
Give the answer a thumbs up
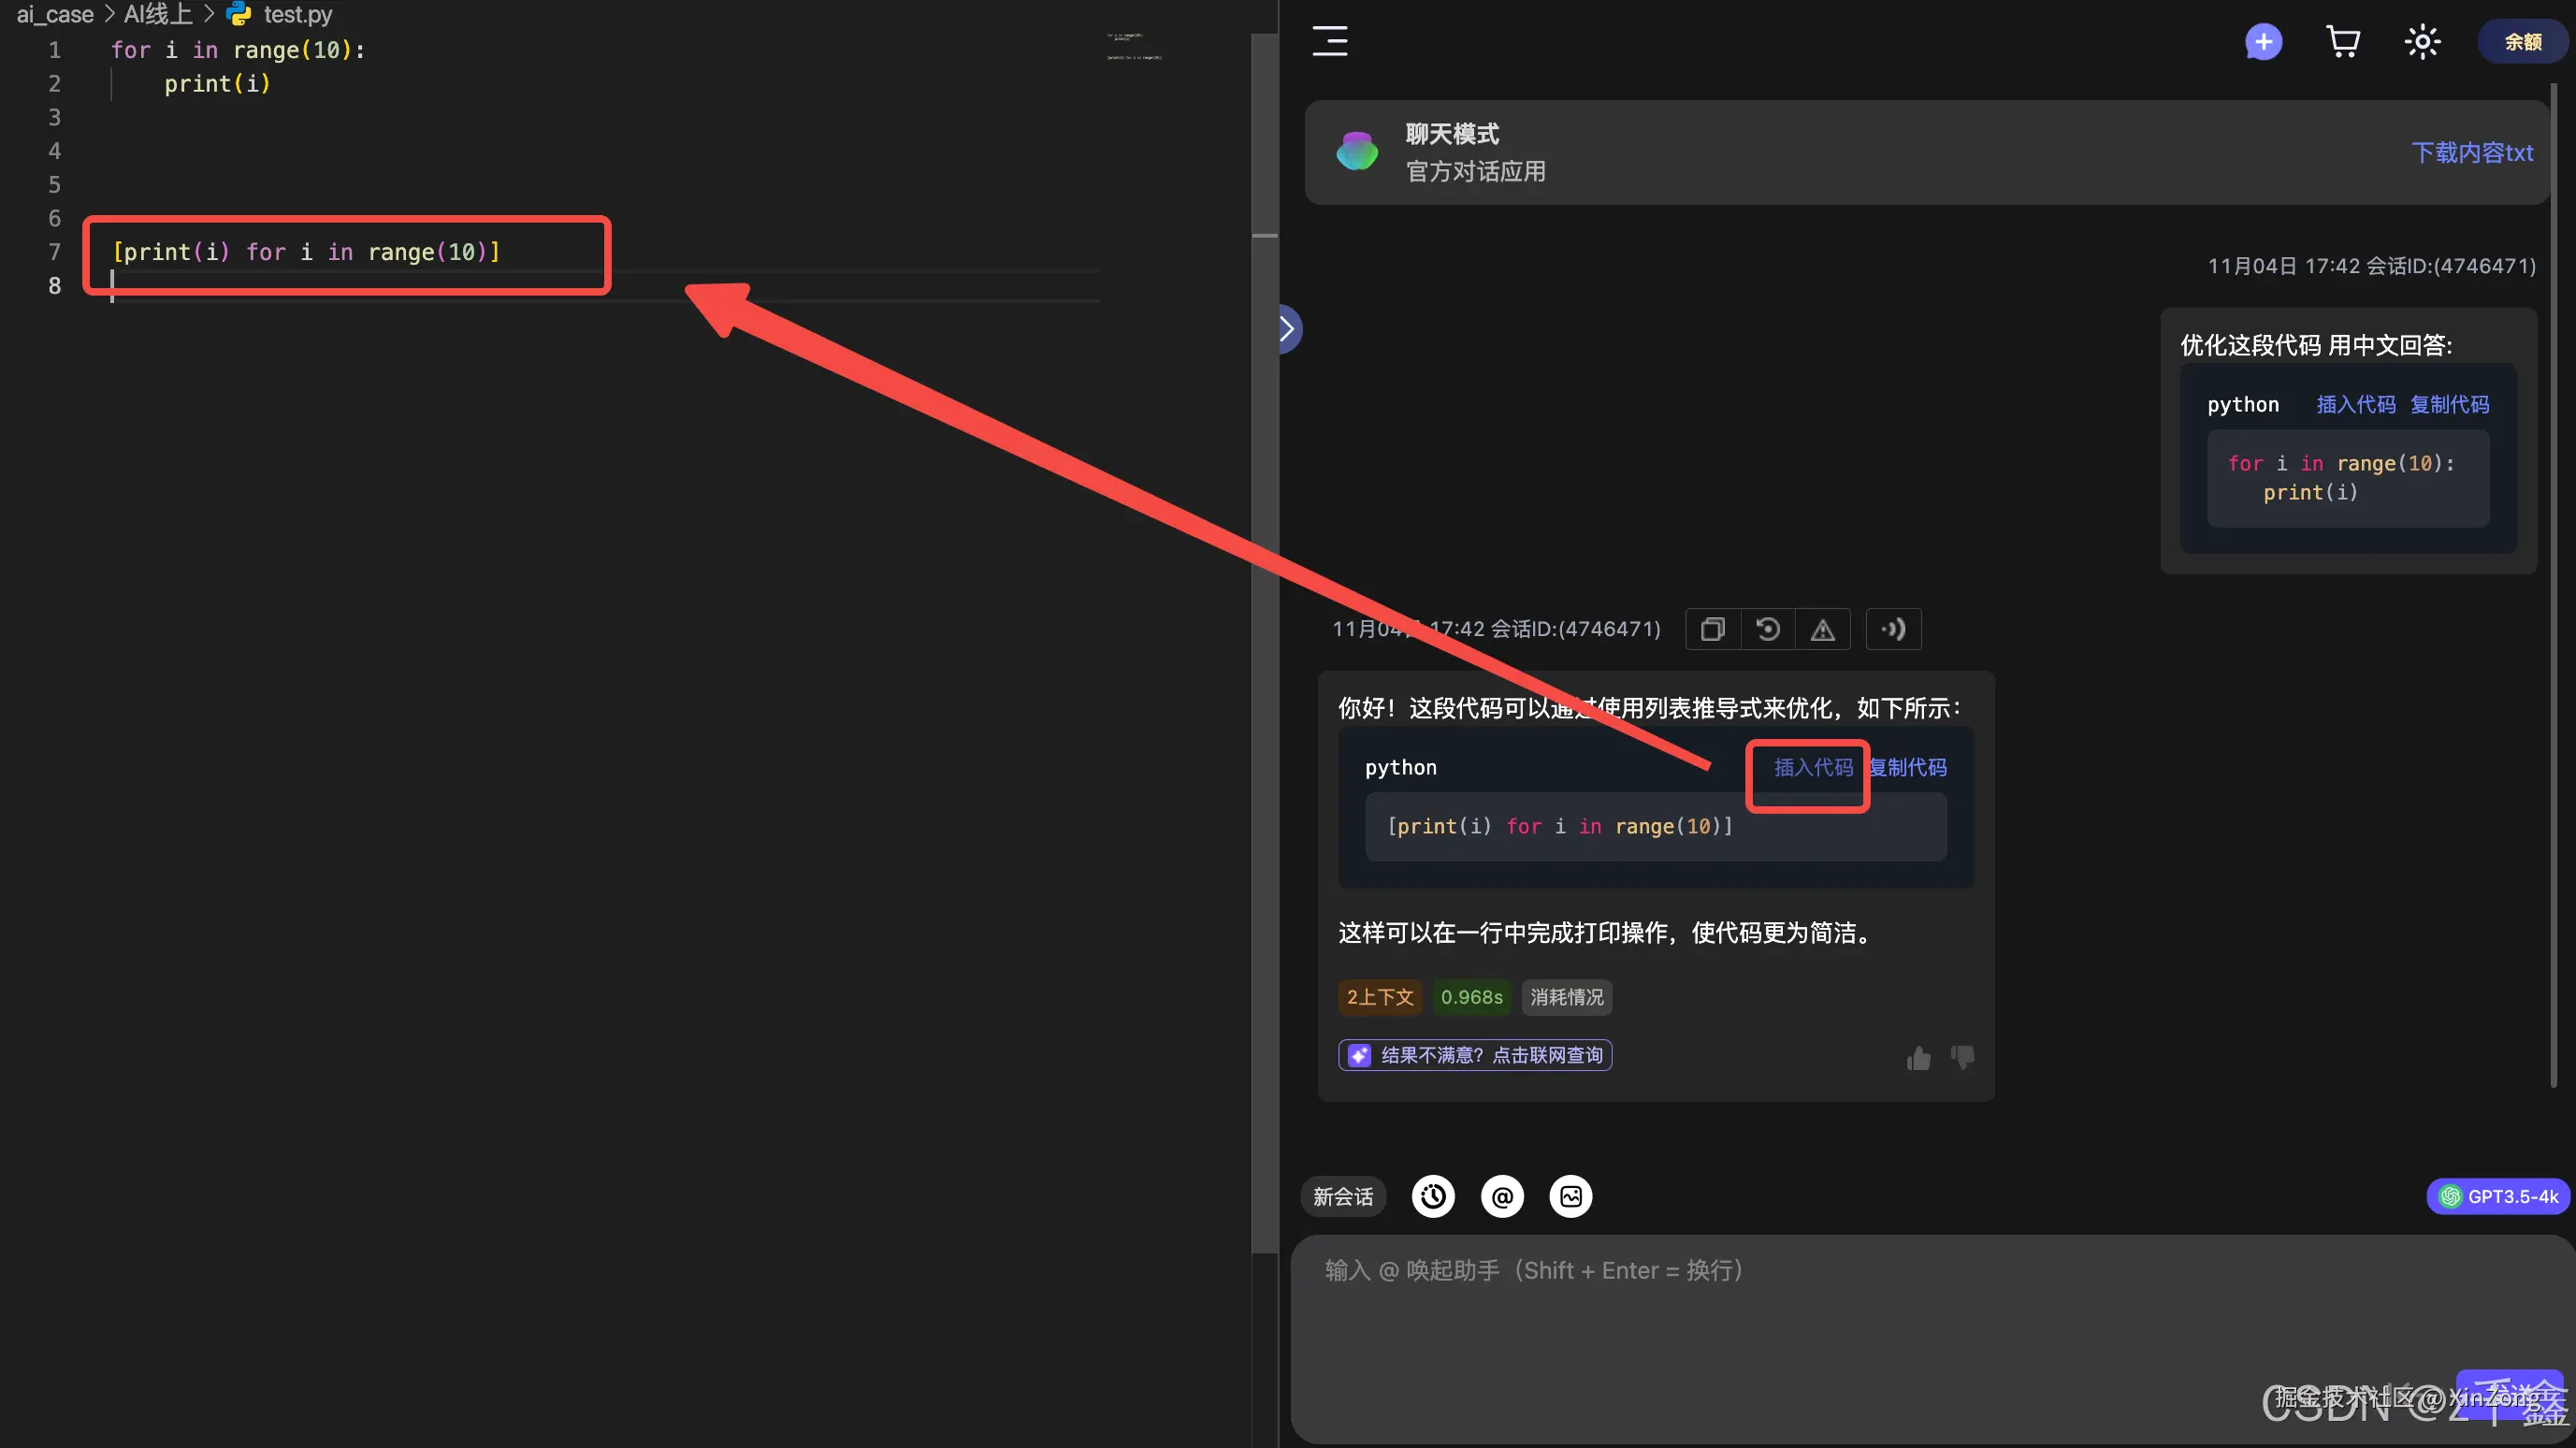(1917, 1058)
